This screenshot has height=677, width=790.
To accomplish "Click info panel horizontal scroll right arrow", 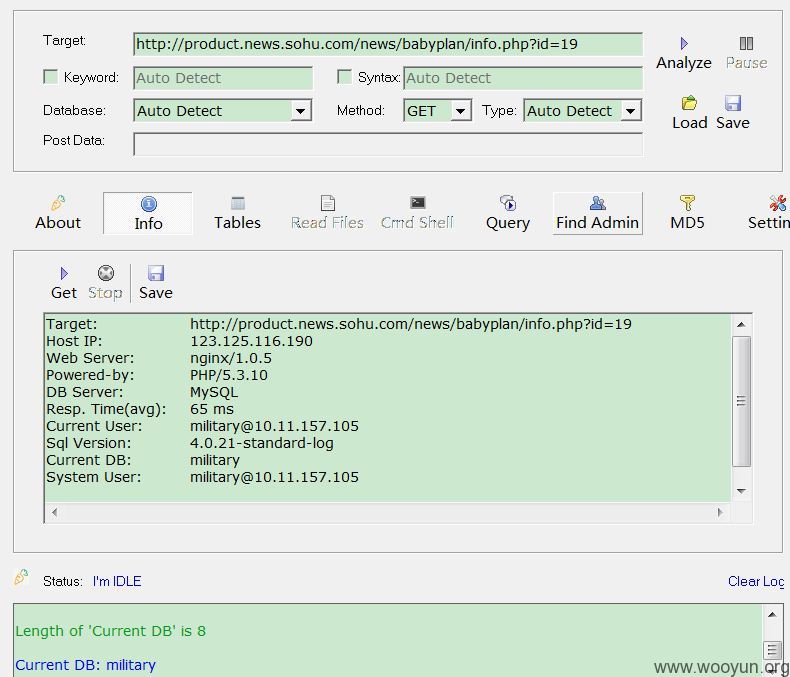I will point(720,512).
